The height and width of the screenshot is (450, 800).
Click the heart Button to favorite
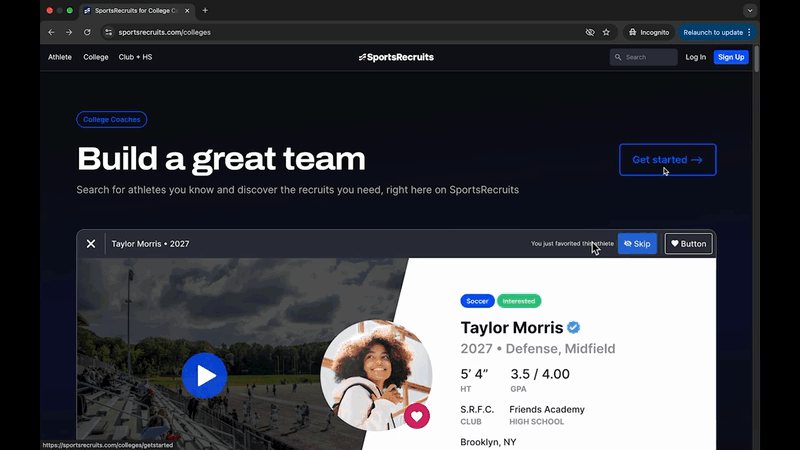(x=688, y=244)
